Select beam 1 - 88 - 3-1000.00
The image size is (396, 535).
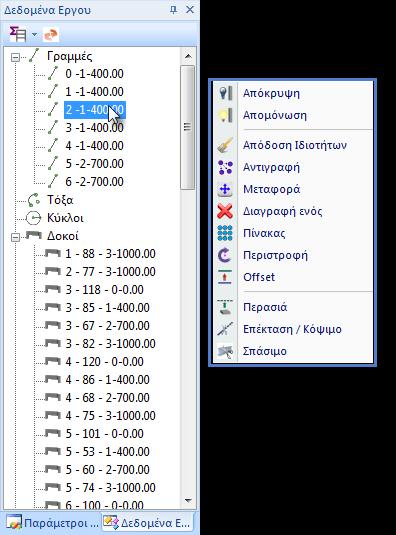tap(111, 254)
